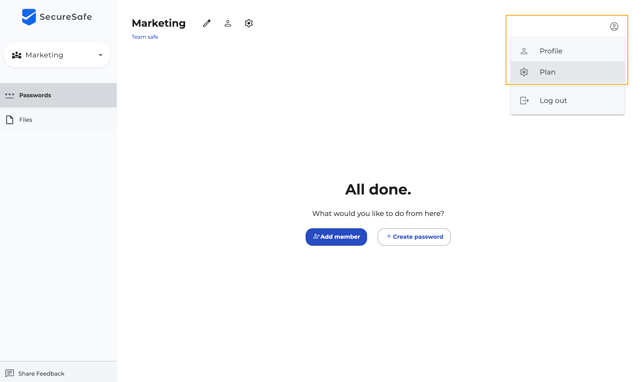Click the SecureSafe shield logo
644x382 pixels.
click(x=29, y=17)
